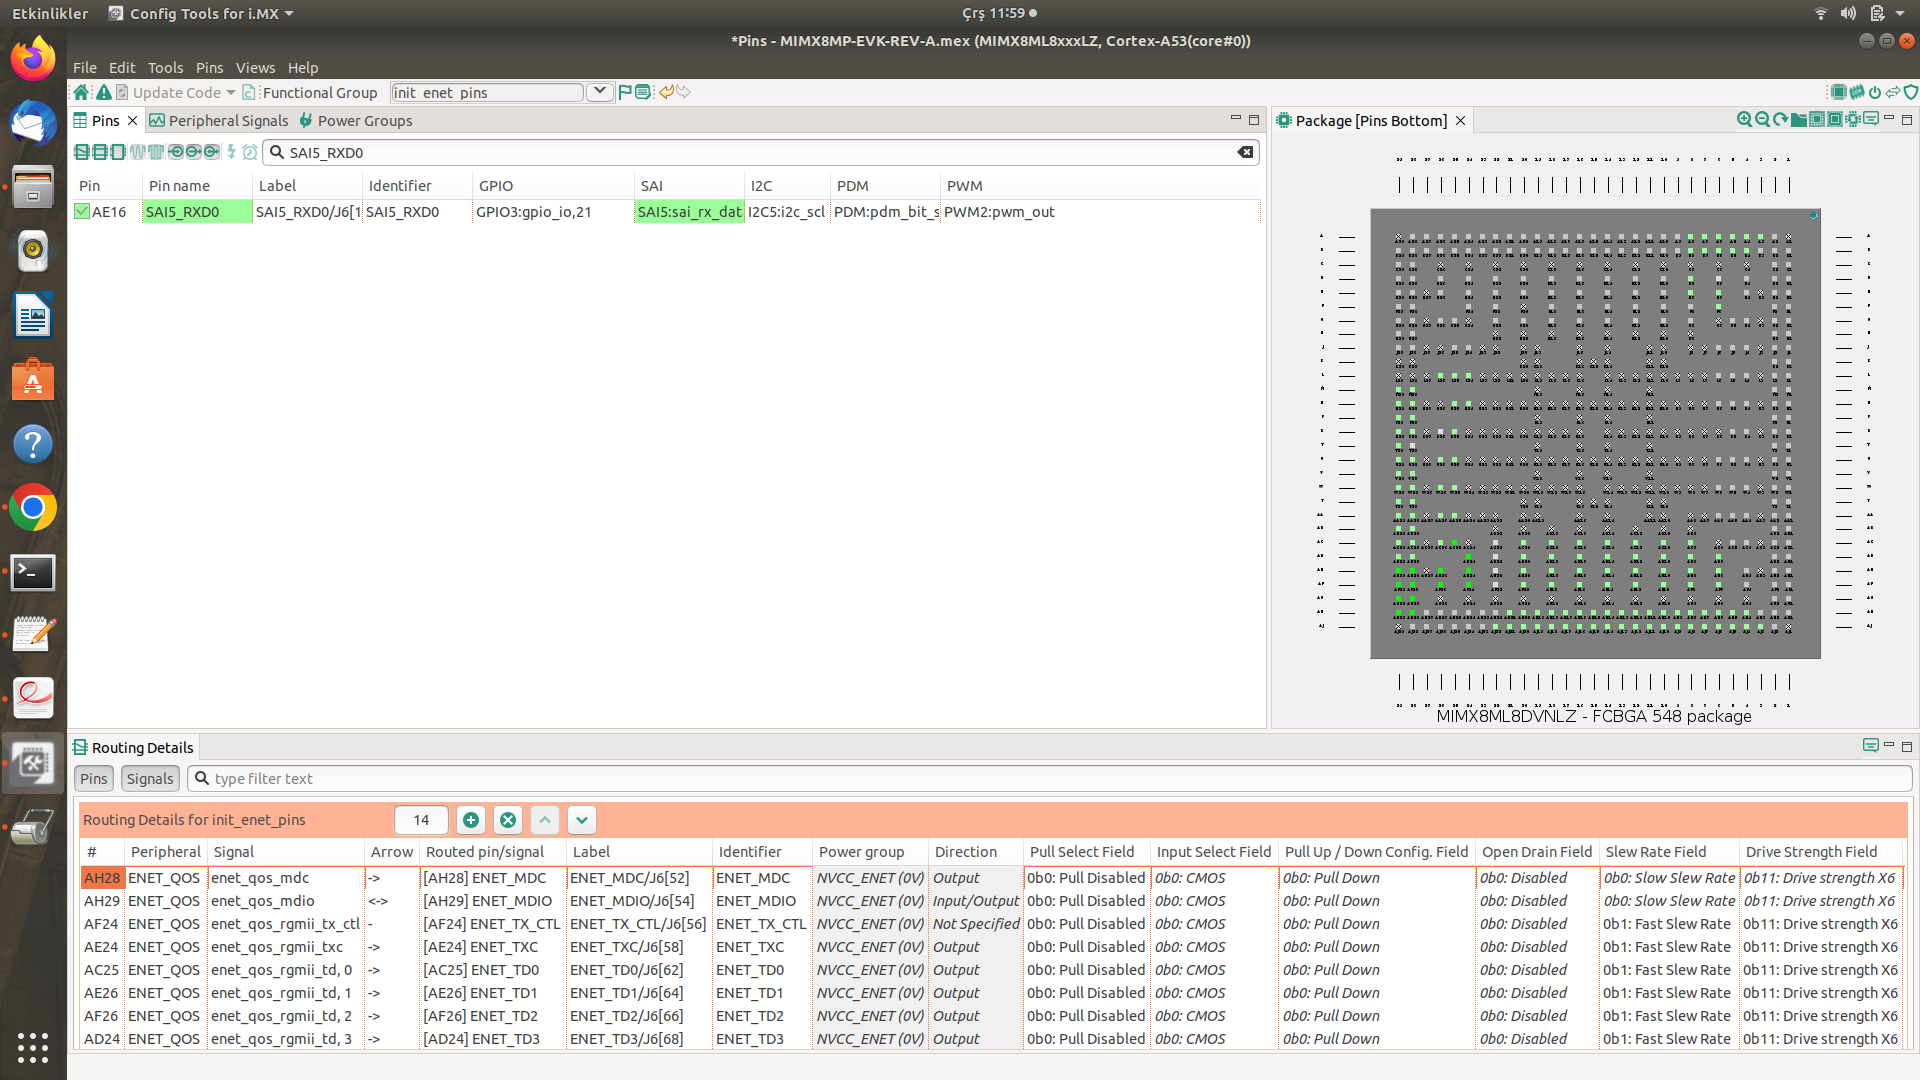Zoom out of the package view
This screenshot has height=1080, width=1920.
1762,119
